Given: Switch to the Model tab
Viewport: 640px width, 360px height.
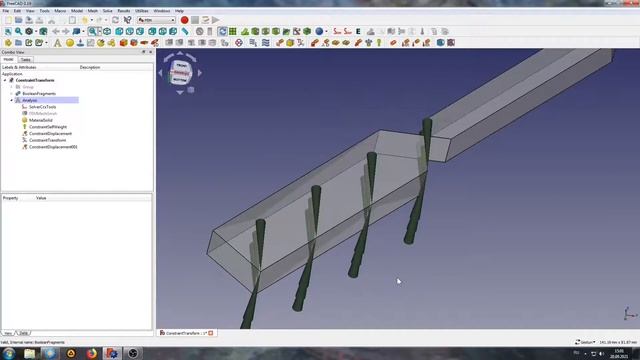Looking at the screenshot, I should pyautogui.click(x=9, y=60).
